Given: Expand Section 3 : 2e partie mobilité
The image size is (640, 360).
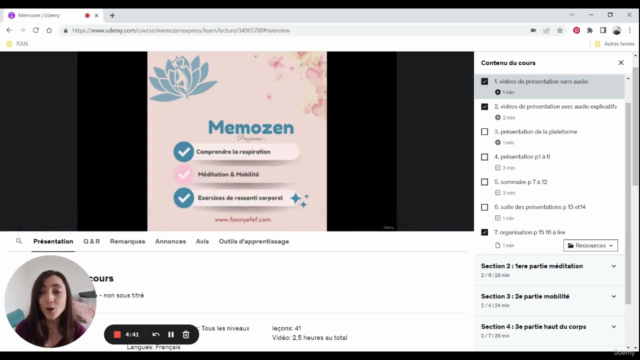Looking at the screenshot, I should pyautogui.click(x=549, y=300).
